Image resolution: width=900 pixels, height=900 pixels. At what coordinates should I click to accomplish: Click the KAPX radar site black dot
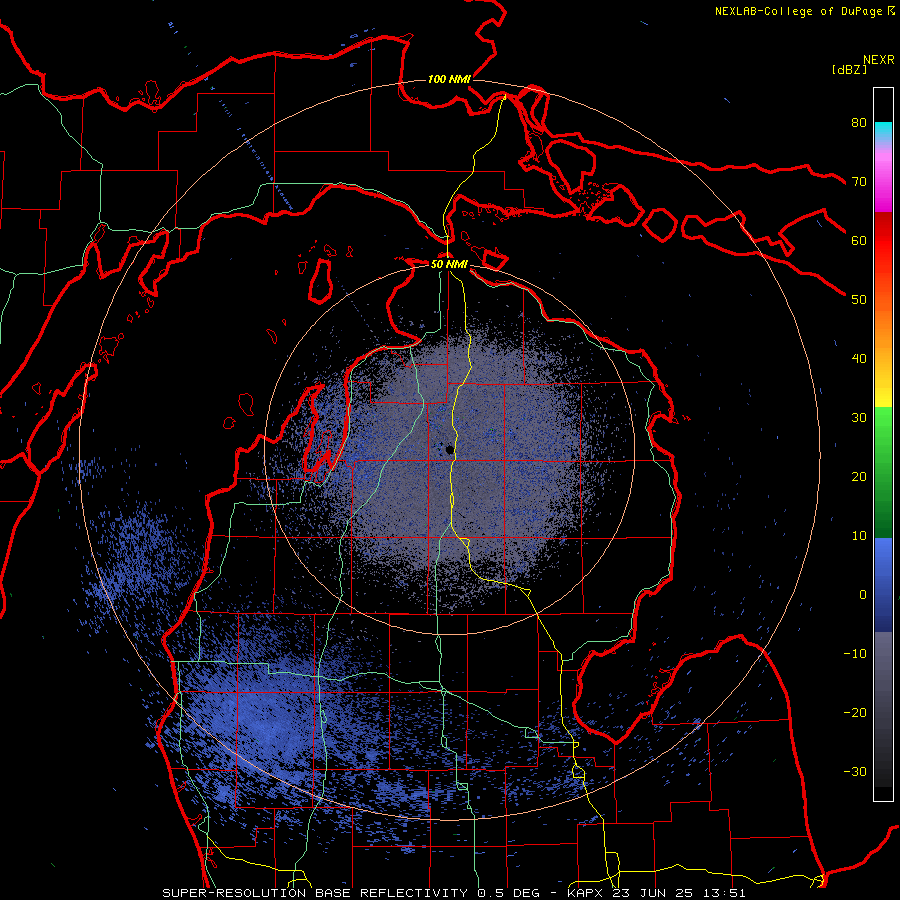point(450,450)
